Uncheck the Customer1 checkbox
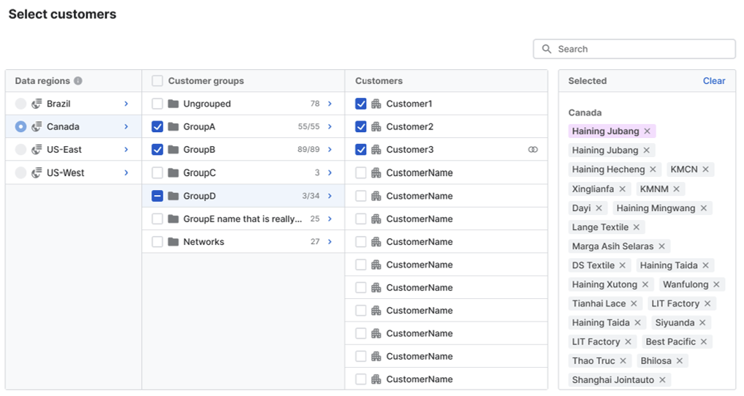The width and height of the screenshot is (744, 396). point(361,103)
